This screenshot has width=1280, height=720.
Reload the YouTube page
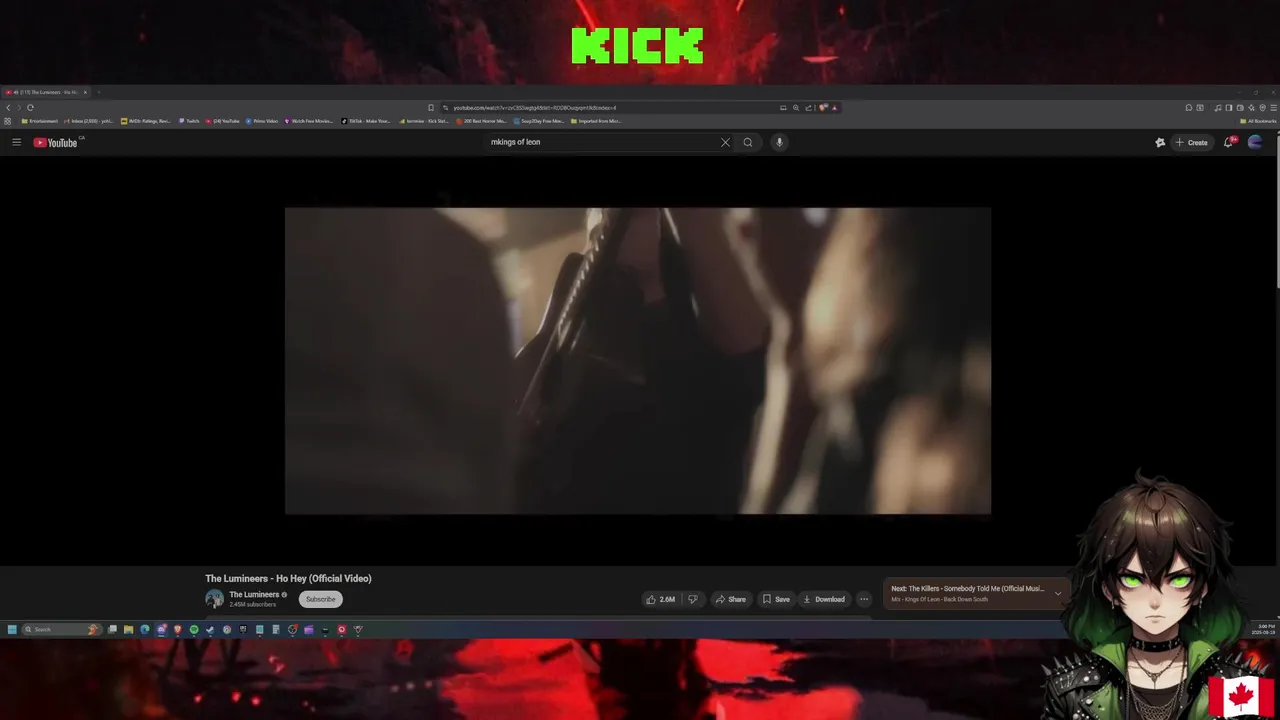coord(30,107)
